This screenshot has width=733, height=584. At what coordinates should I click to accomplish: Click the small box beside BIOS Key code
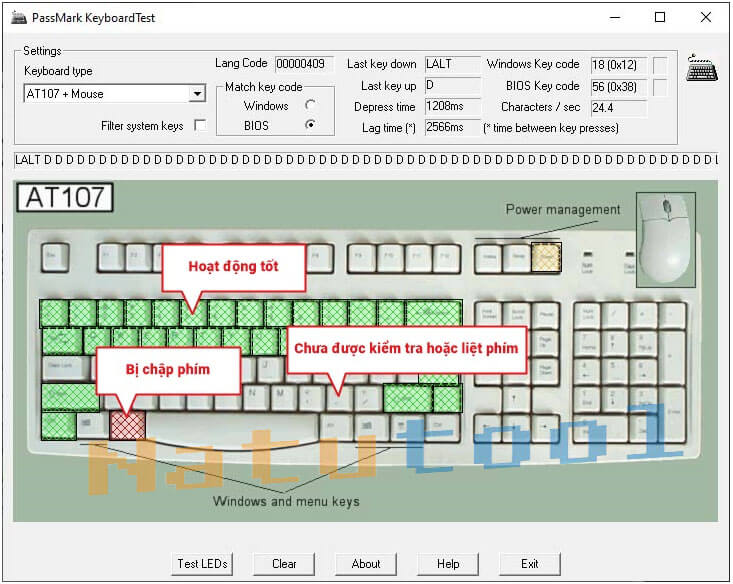tap(660, 87)
